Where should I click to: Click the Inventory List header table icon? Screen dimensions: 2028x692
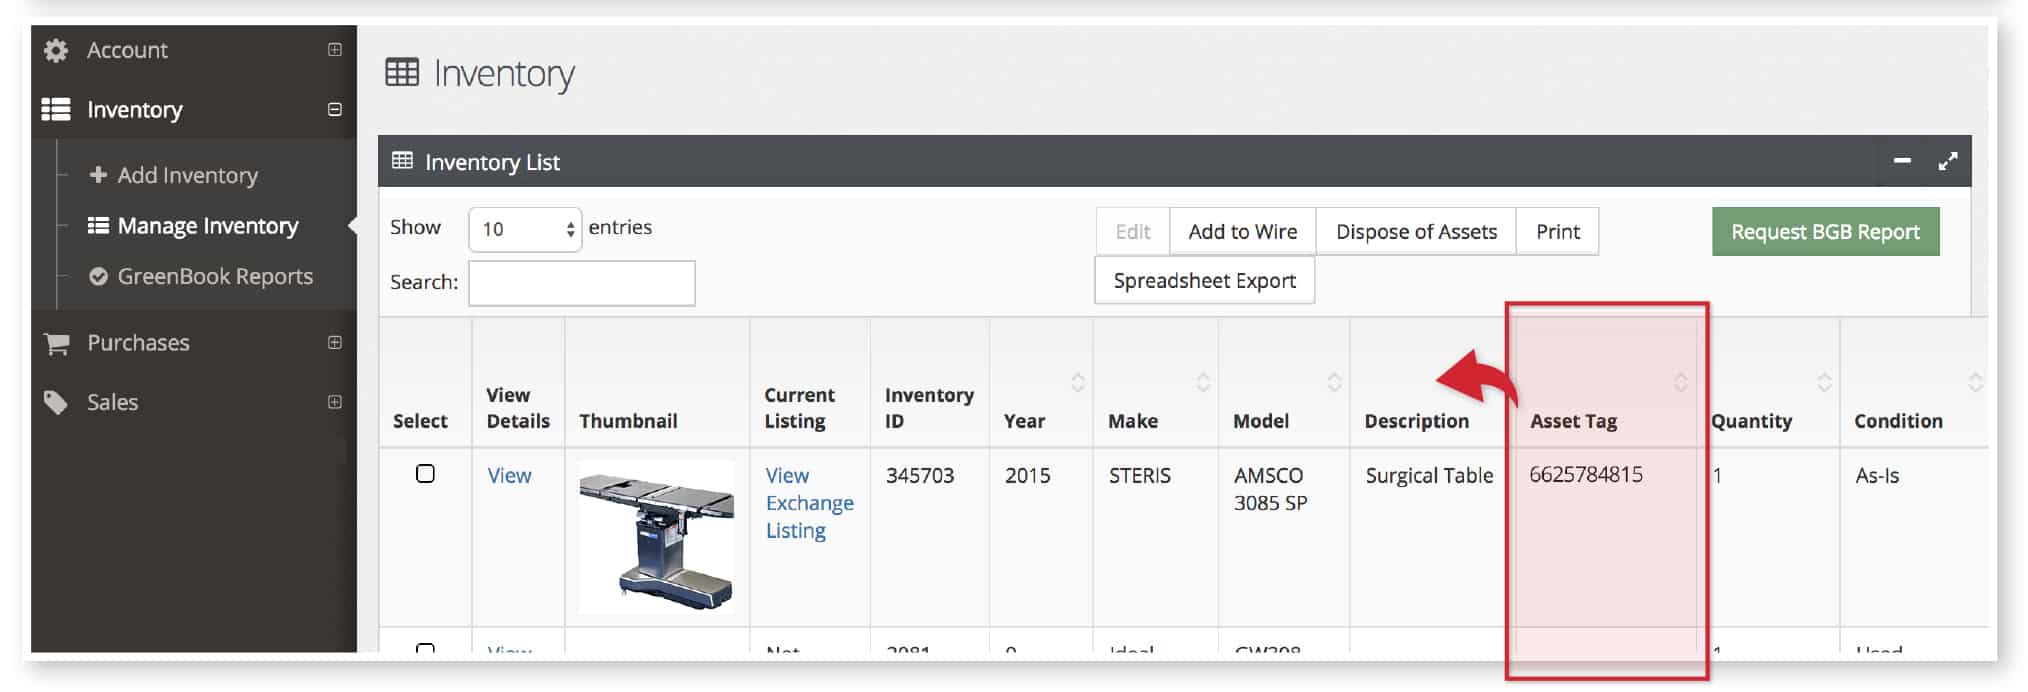point(402,161)
